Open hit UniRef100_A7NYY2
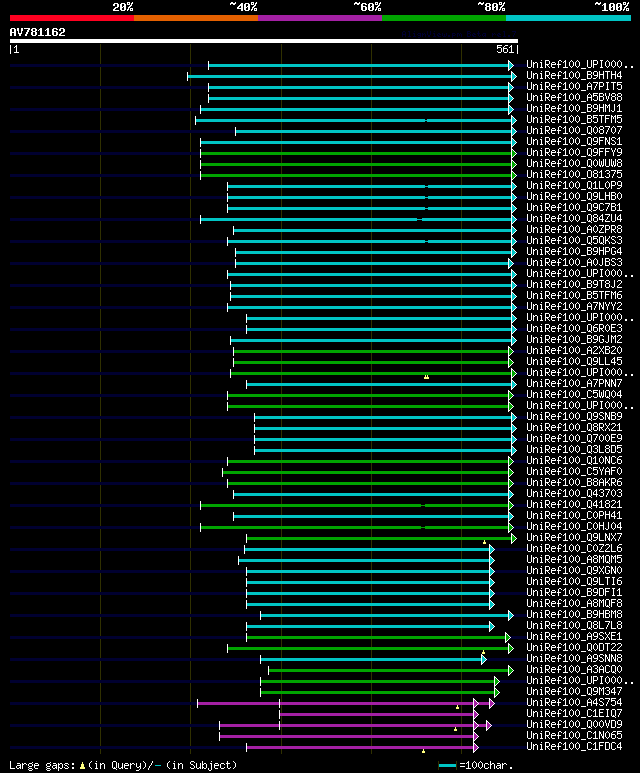 [x=574, y=306]
